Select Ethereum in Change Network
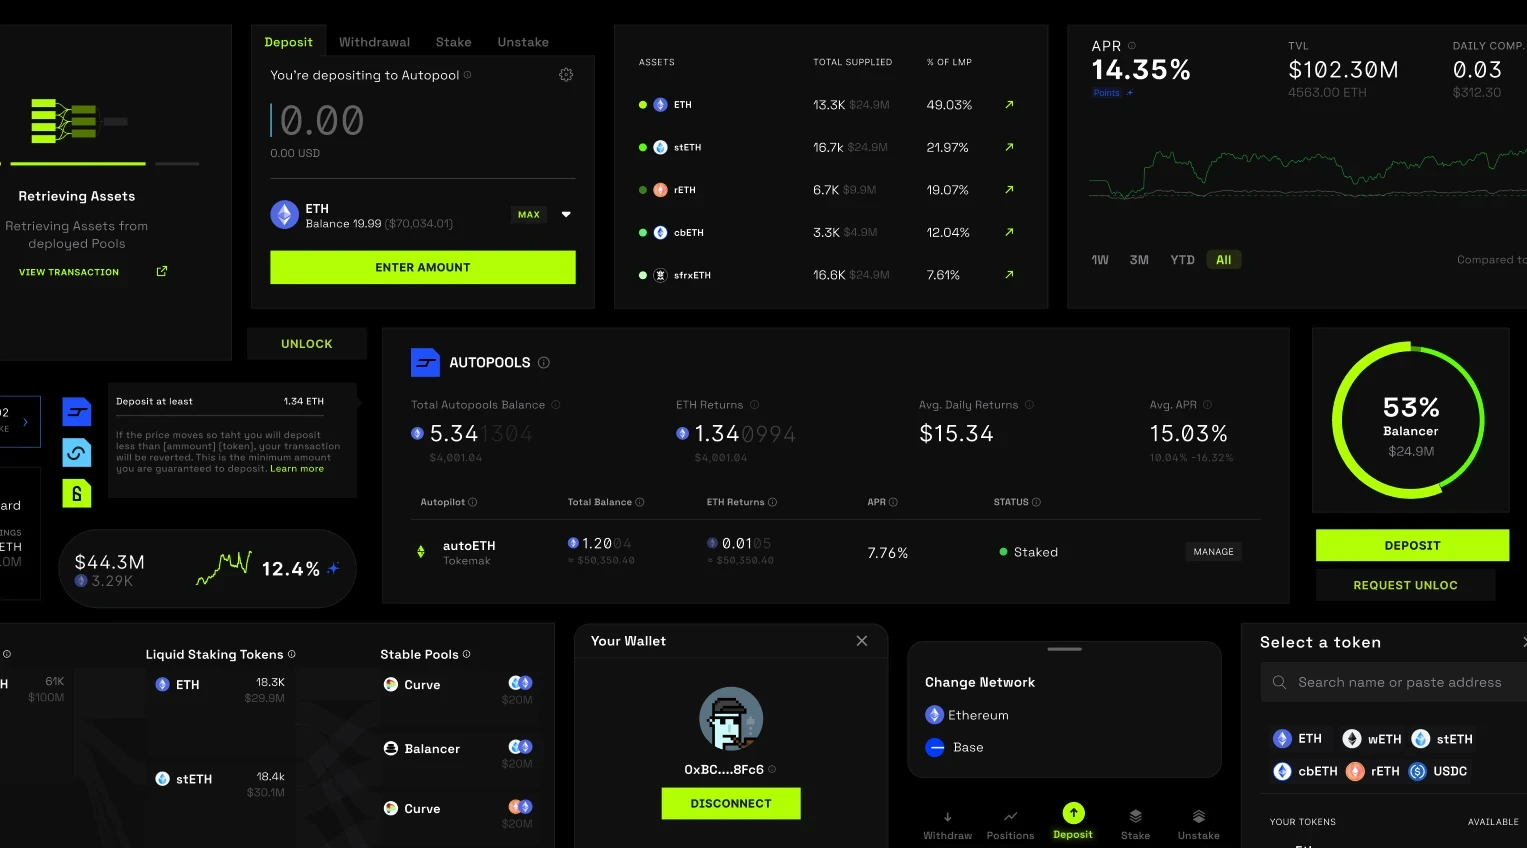The image size is (1527, 848). (967, 715)
